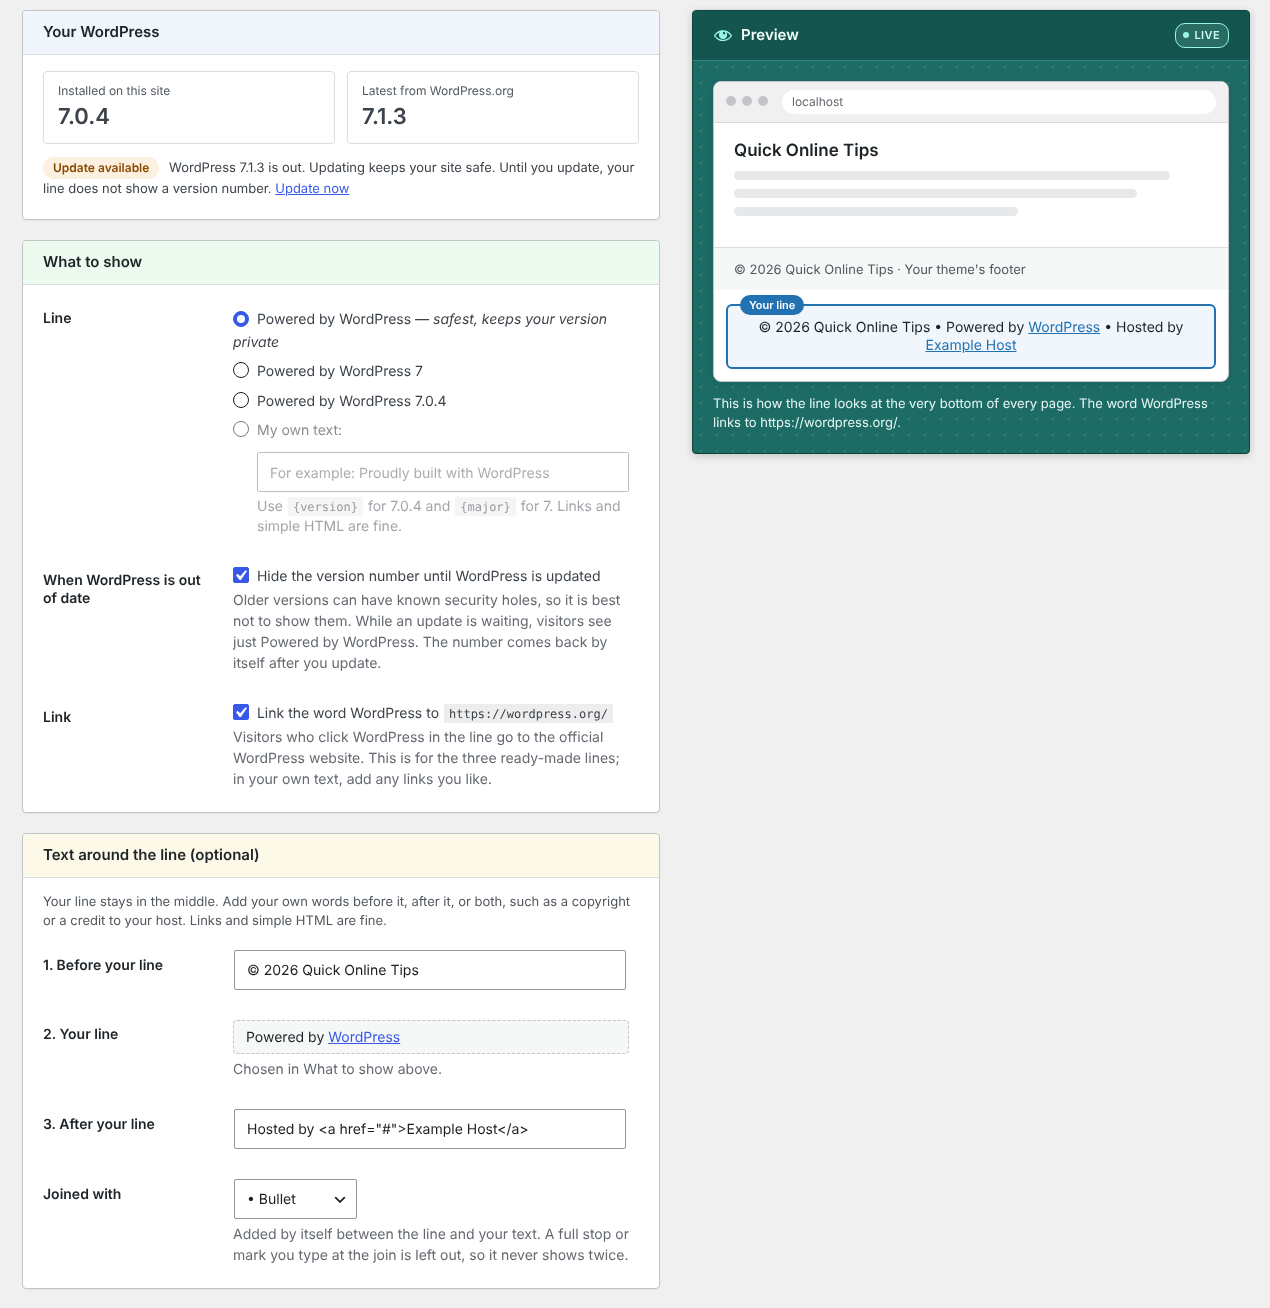Focus the custom text field for own line
This screenshot has height=1308, width=1270.
443,472
